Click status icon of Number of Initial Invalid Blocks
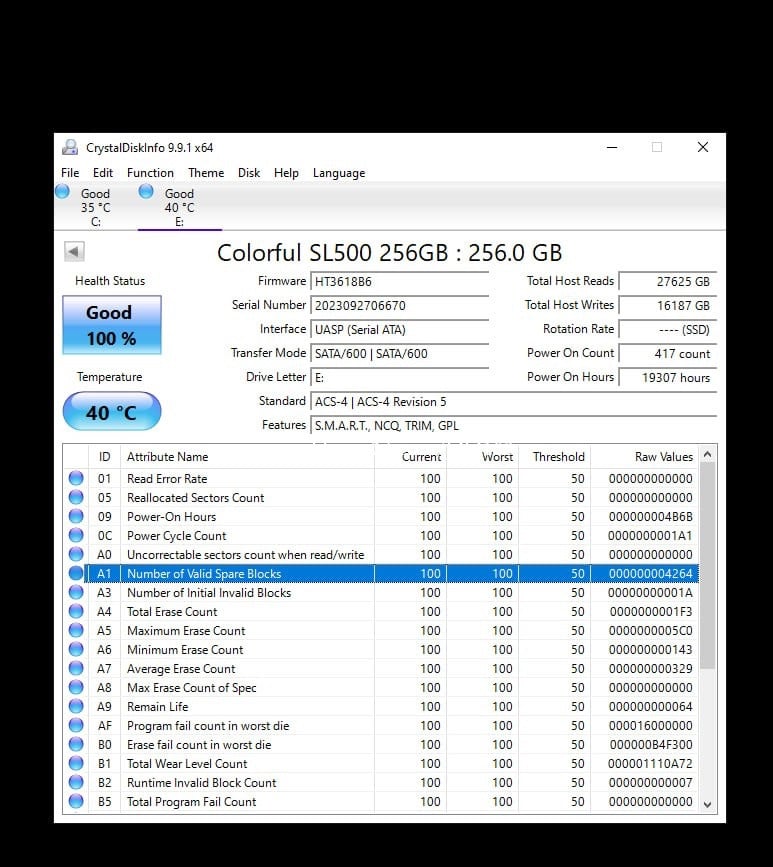The height and width of the screenshot is (867, 773). click(x=76, y=592)
